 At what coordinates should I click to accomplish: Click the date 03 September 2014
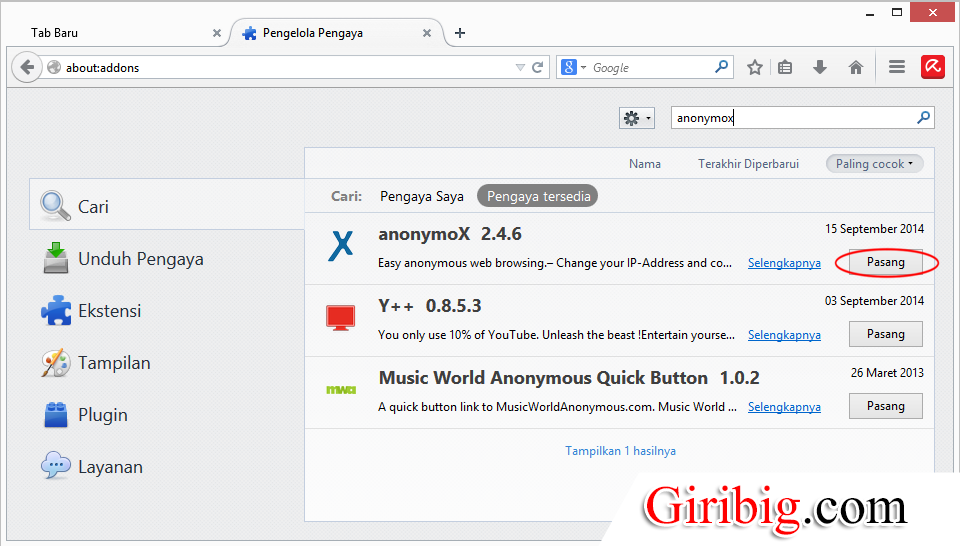(x=874, y=301)
